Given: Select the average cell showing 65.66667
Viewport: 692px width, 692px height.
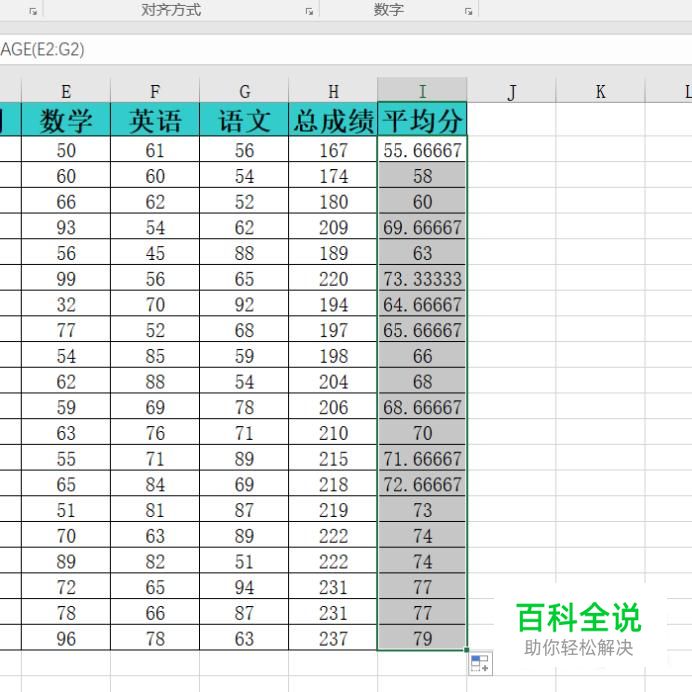Looking at the screenshot, I should (422, 329).
